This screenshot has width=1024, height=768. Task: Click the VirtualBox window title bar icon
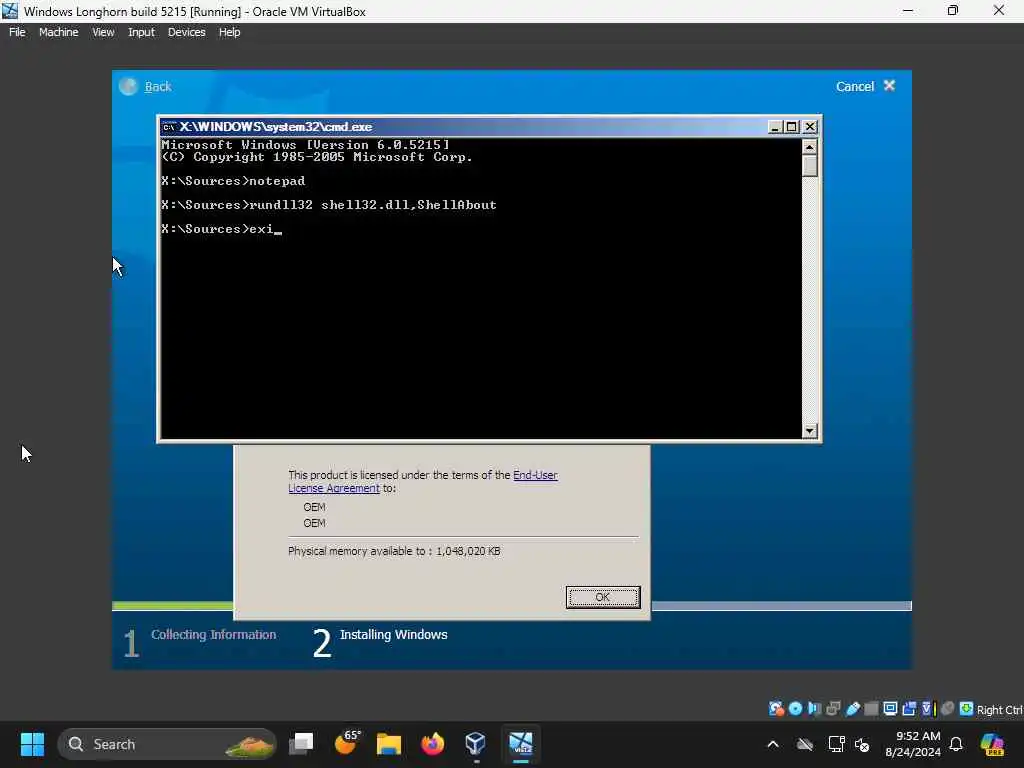click(x=10, y=10)
